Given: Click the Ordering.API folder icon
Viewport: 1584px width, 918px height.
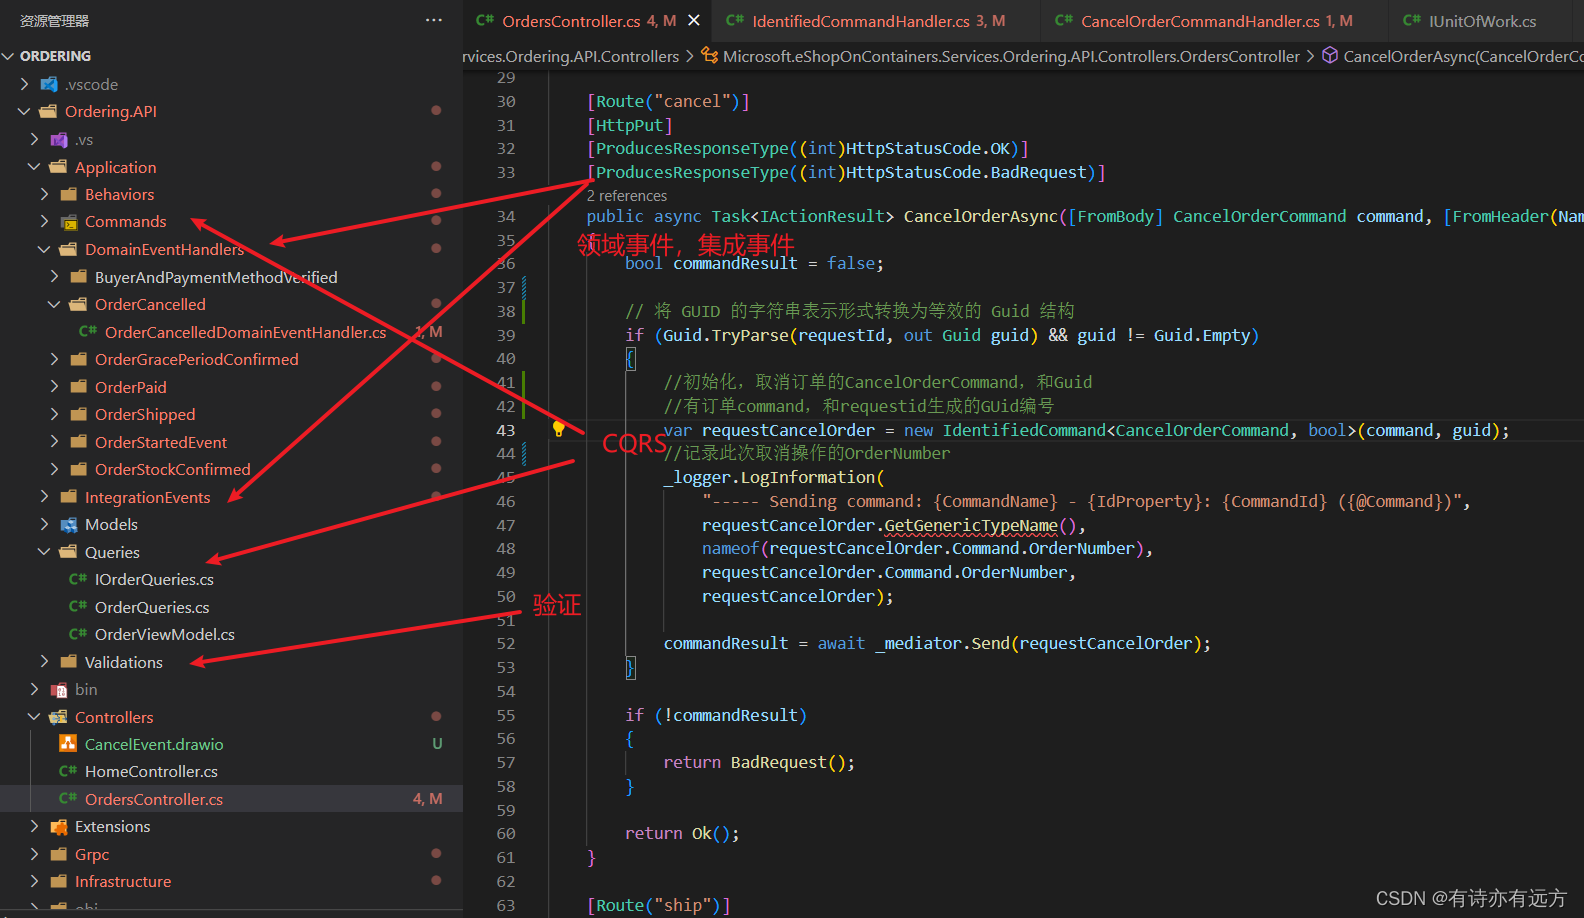Looking at the screenshot, I should click(48, 111).
